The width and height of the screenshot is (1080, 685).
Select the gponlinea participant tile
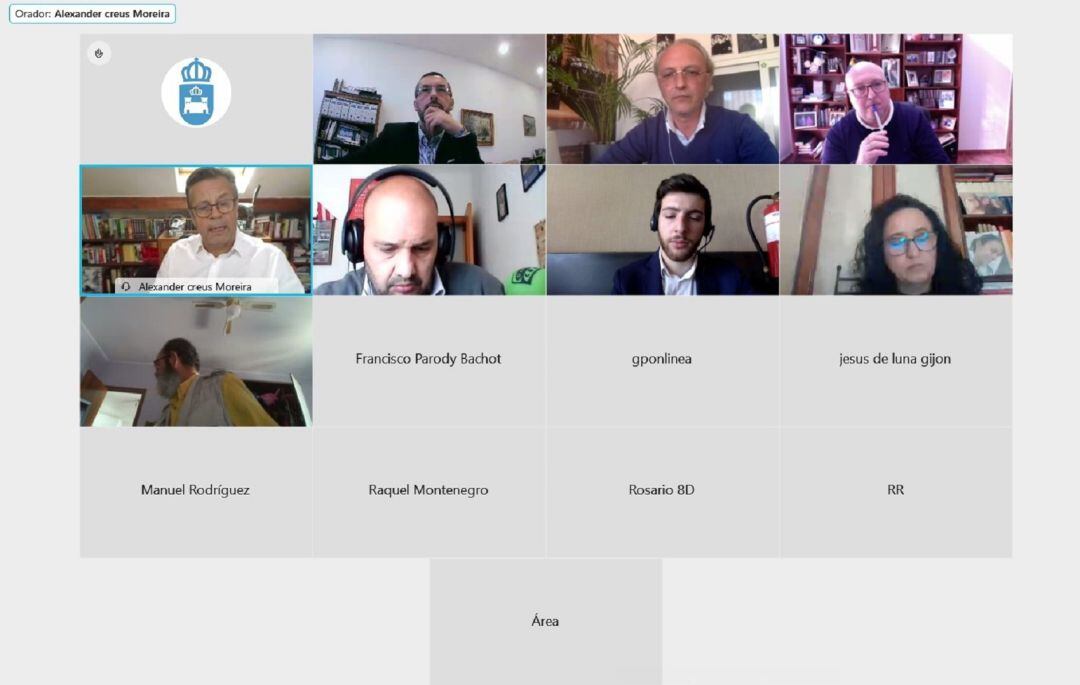[x=663, y=361]
